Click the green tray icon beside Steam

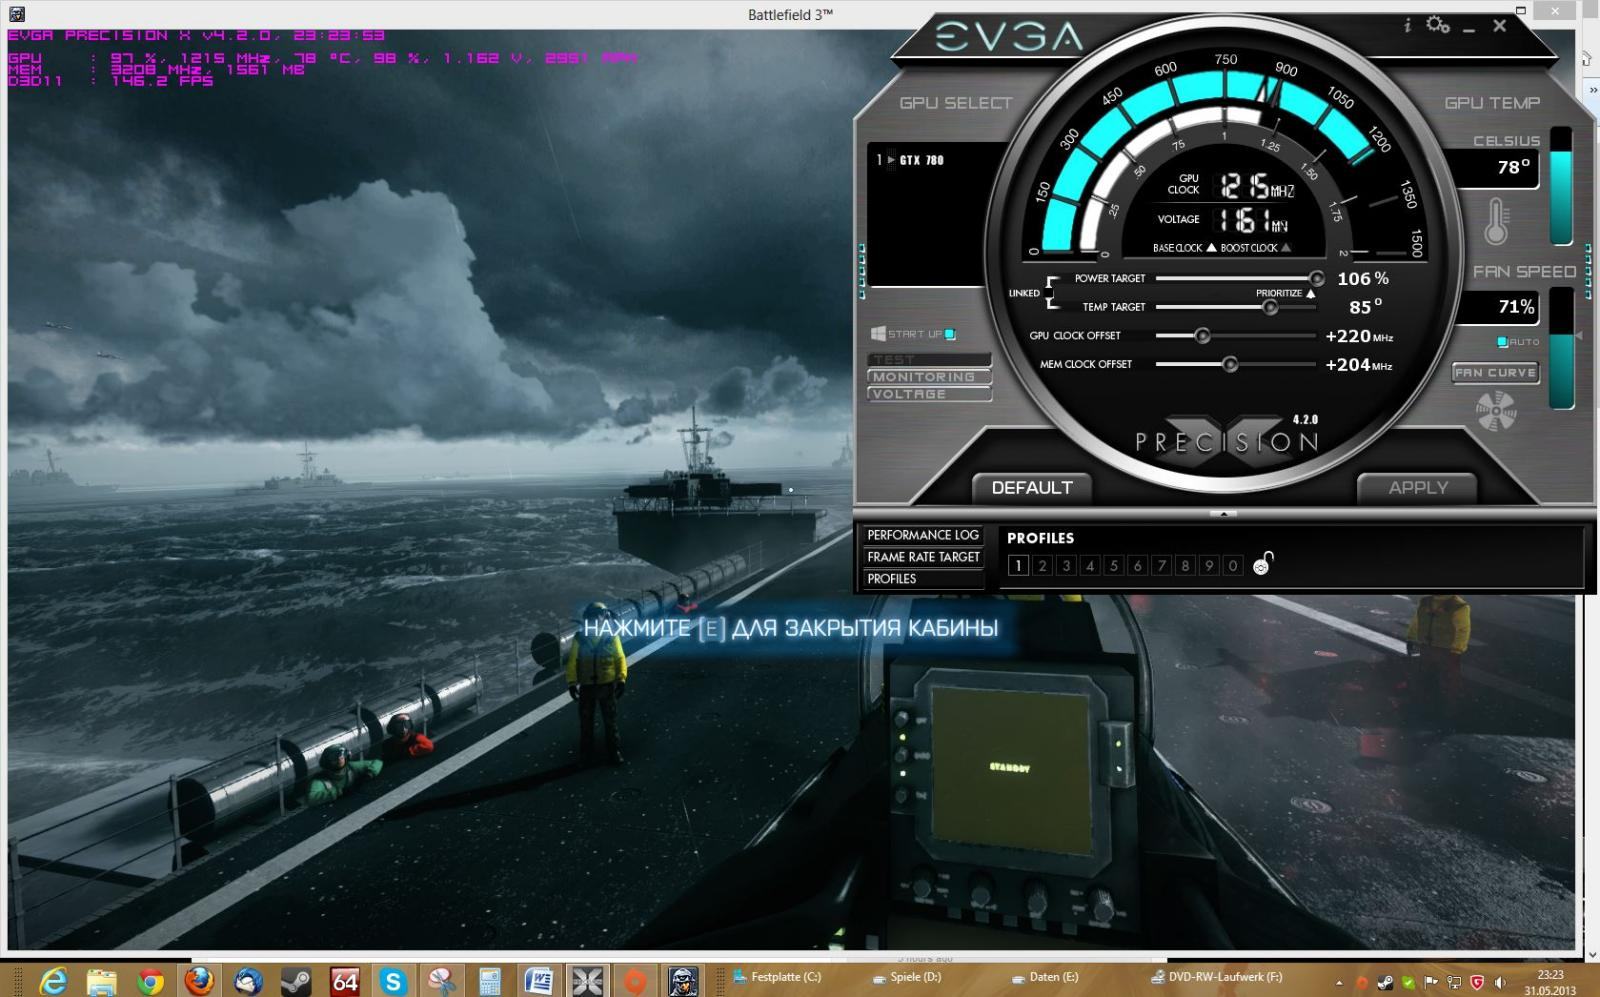(1408, 982)
